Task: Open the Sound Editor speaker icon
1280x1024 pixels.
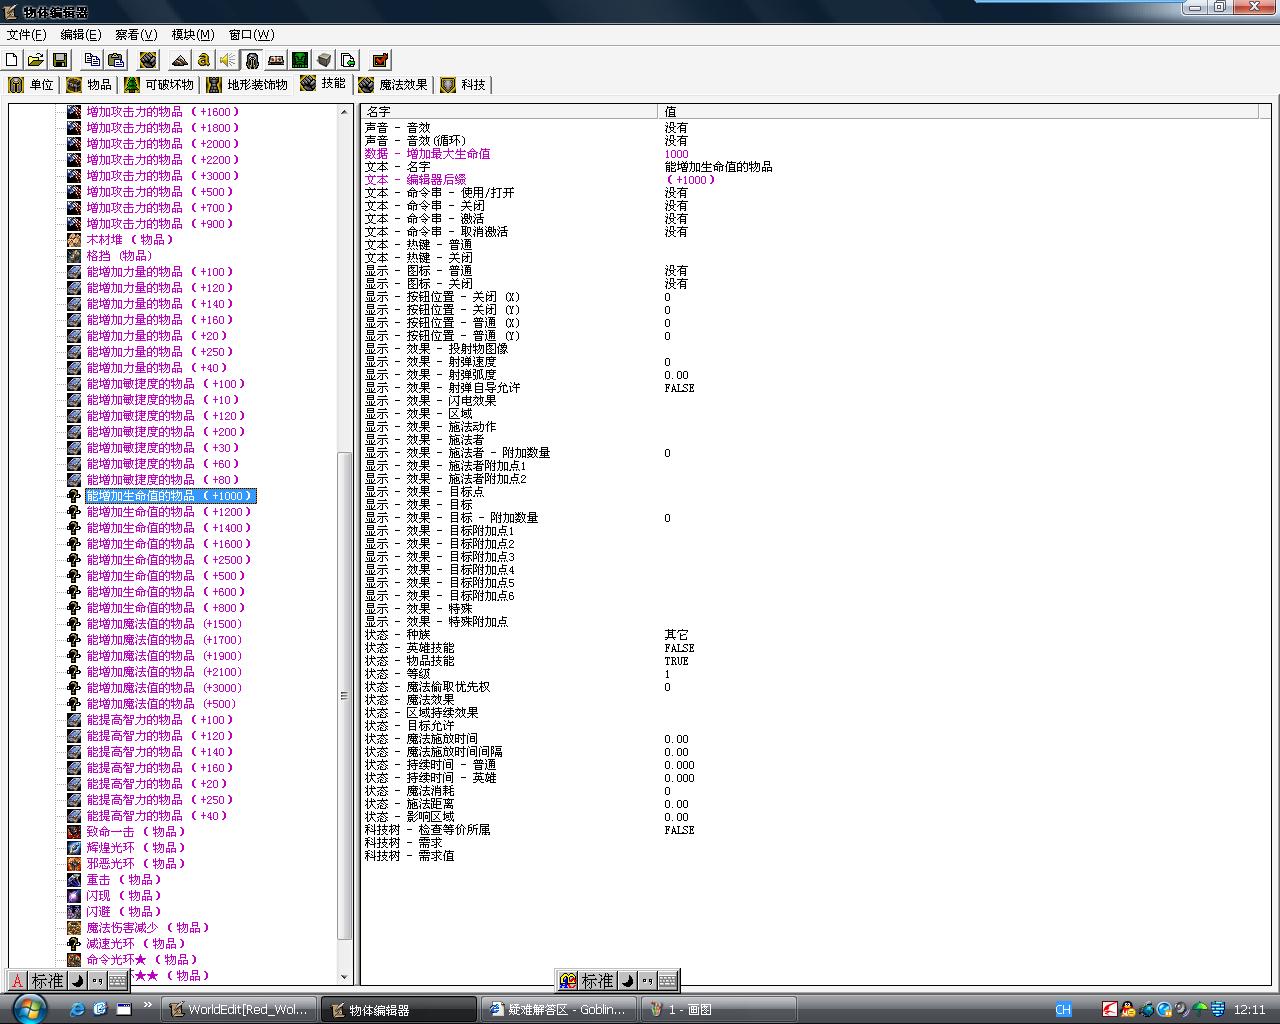Action: [227, 60]
